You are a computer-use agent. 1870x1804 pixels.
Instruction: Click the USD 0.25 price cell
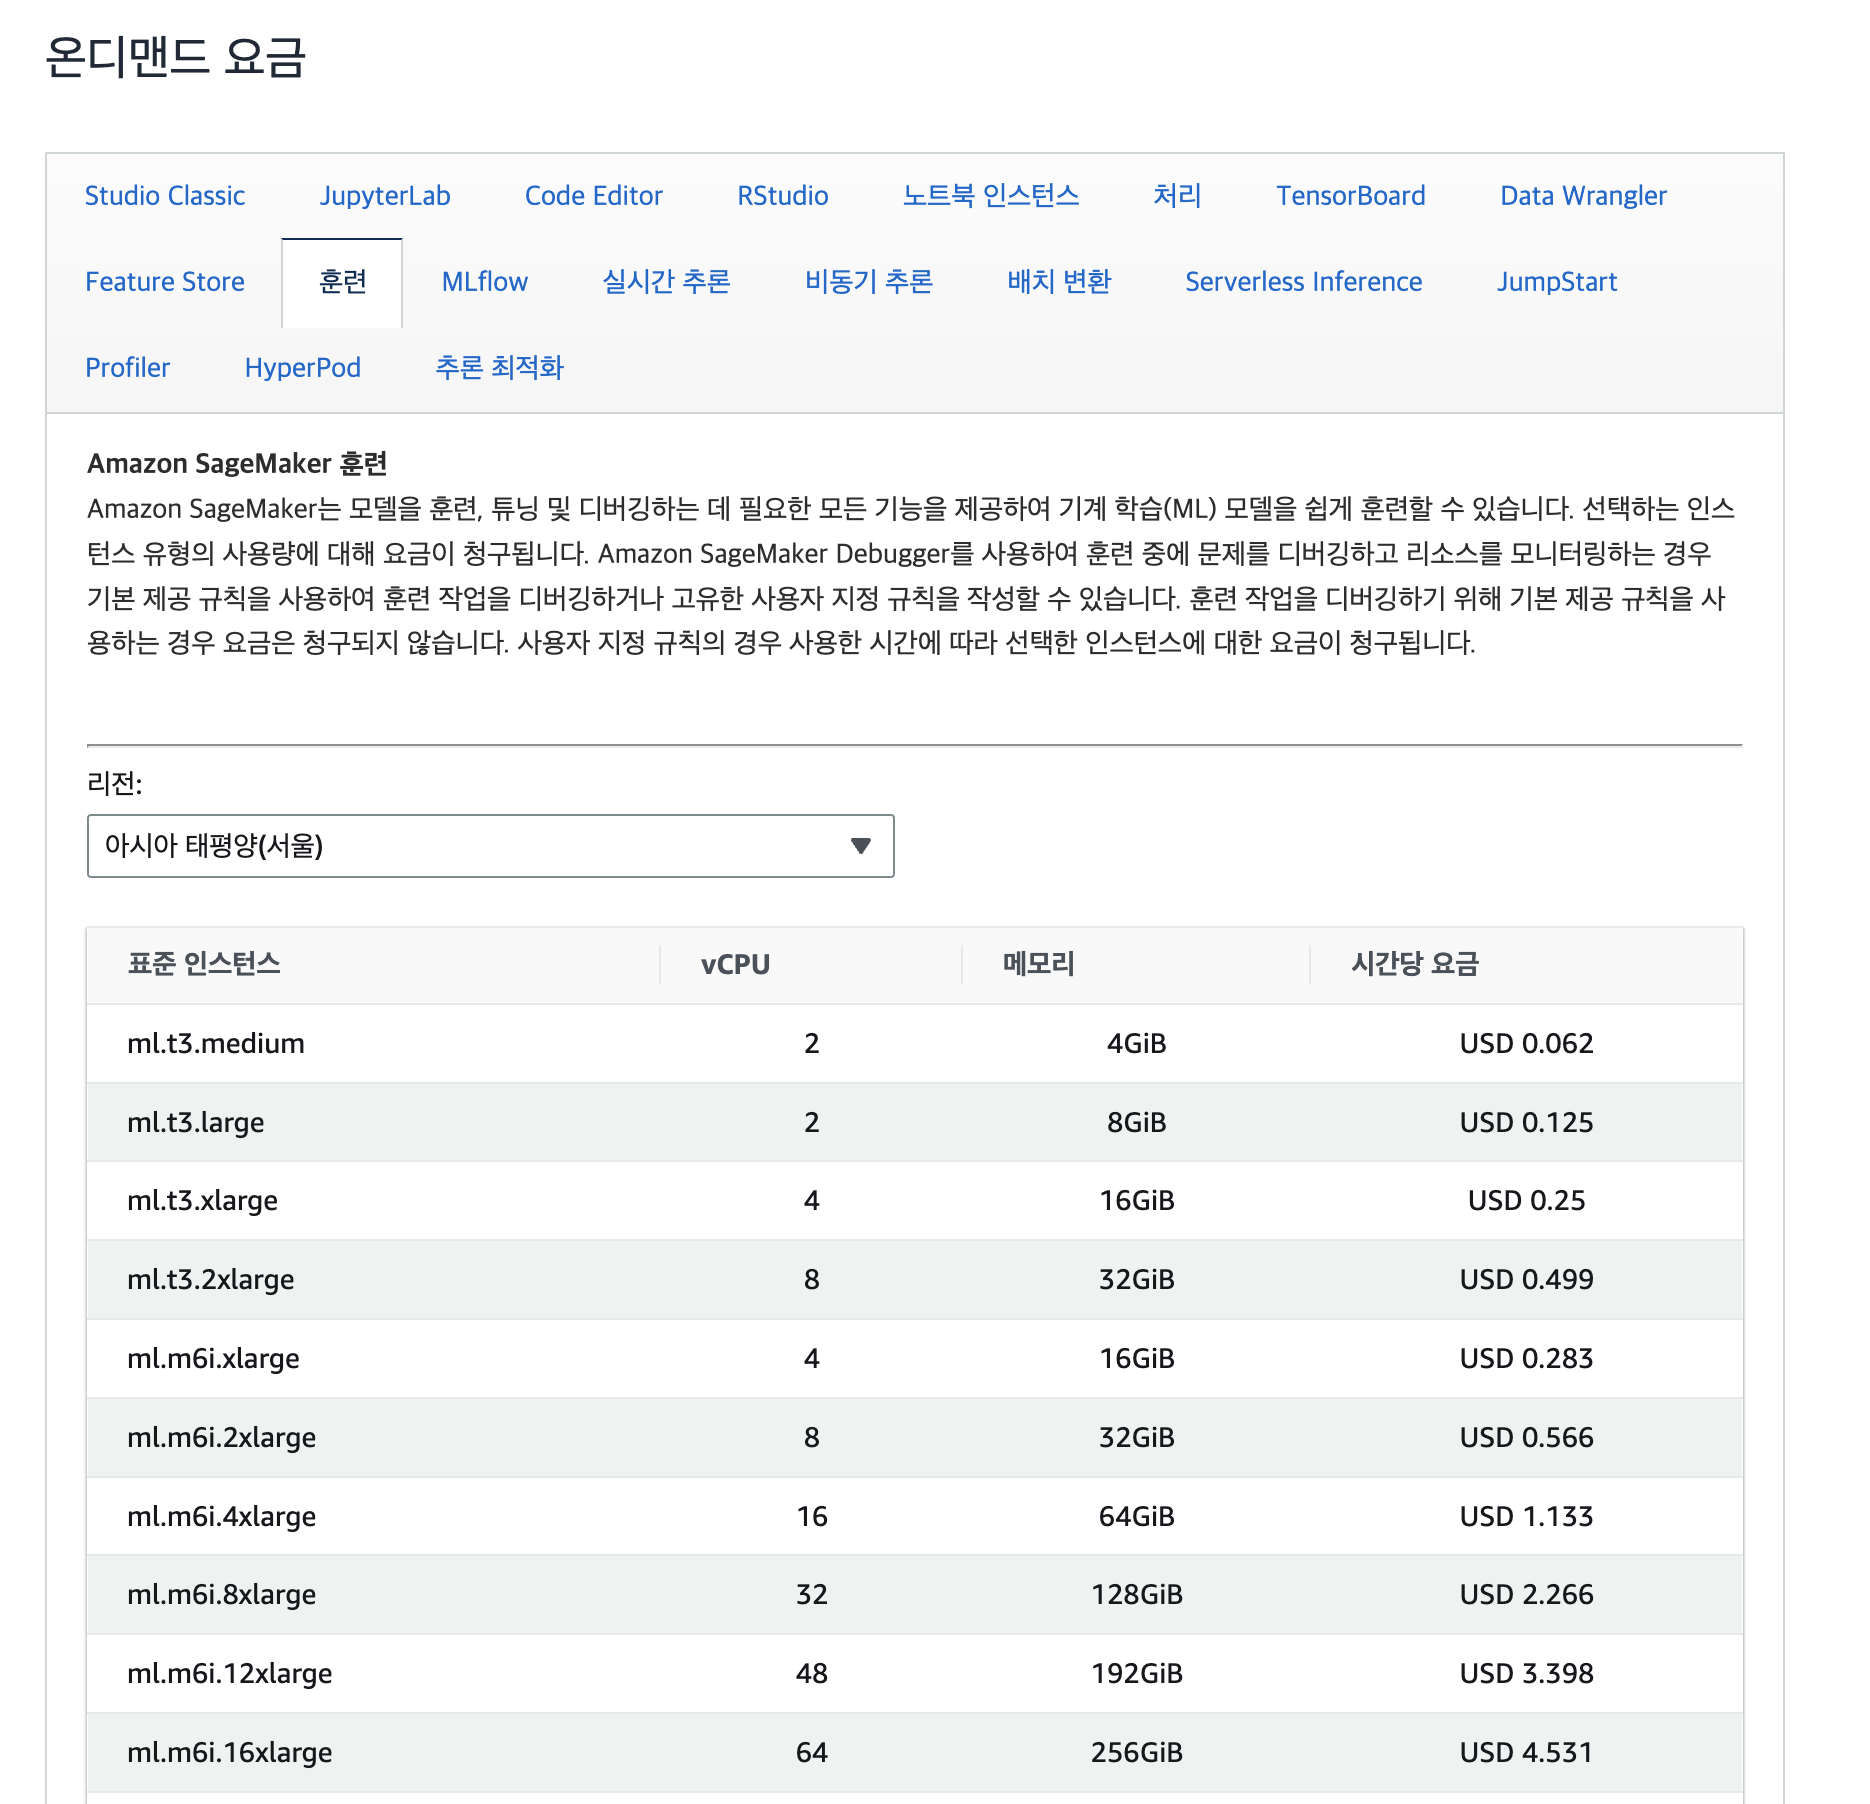coord(1527,1200)
